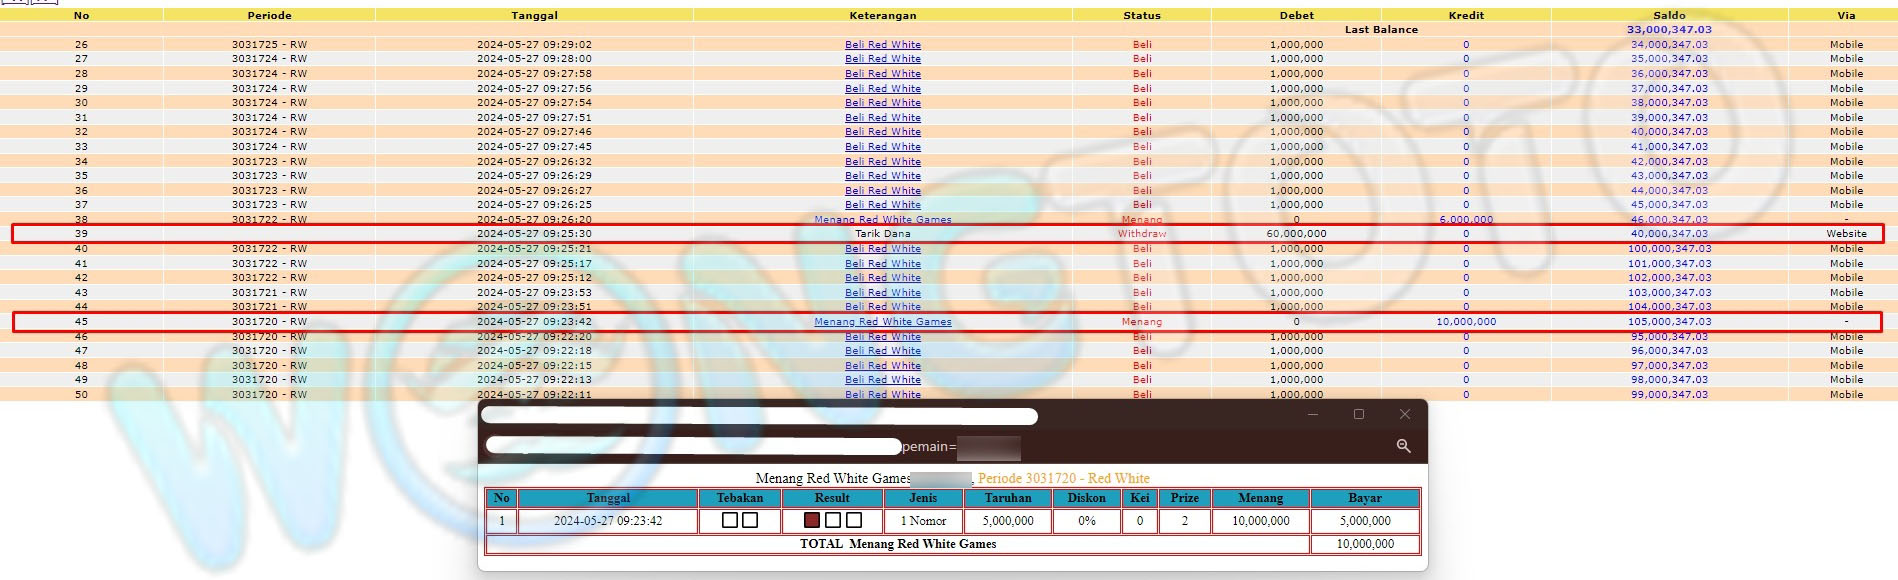This screenshot has height=580, width=1898.
Task: Open Beli Red White link in row 26
Action: [x=882, y=45]
